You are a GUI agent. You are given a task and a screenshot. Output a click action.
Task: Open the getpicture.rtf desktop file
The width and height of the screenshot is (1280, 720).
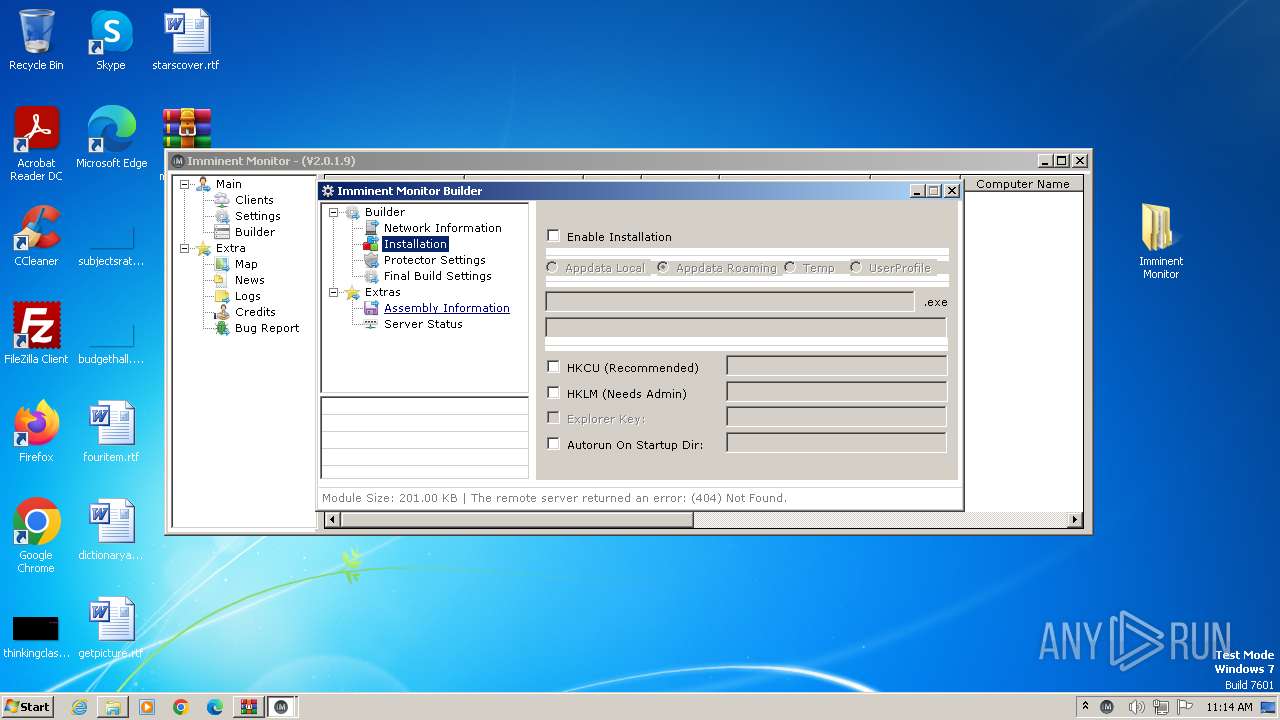(111, 628)
